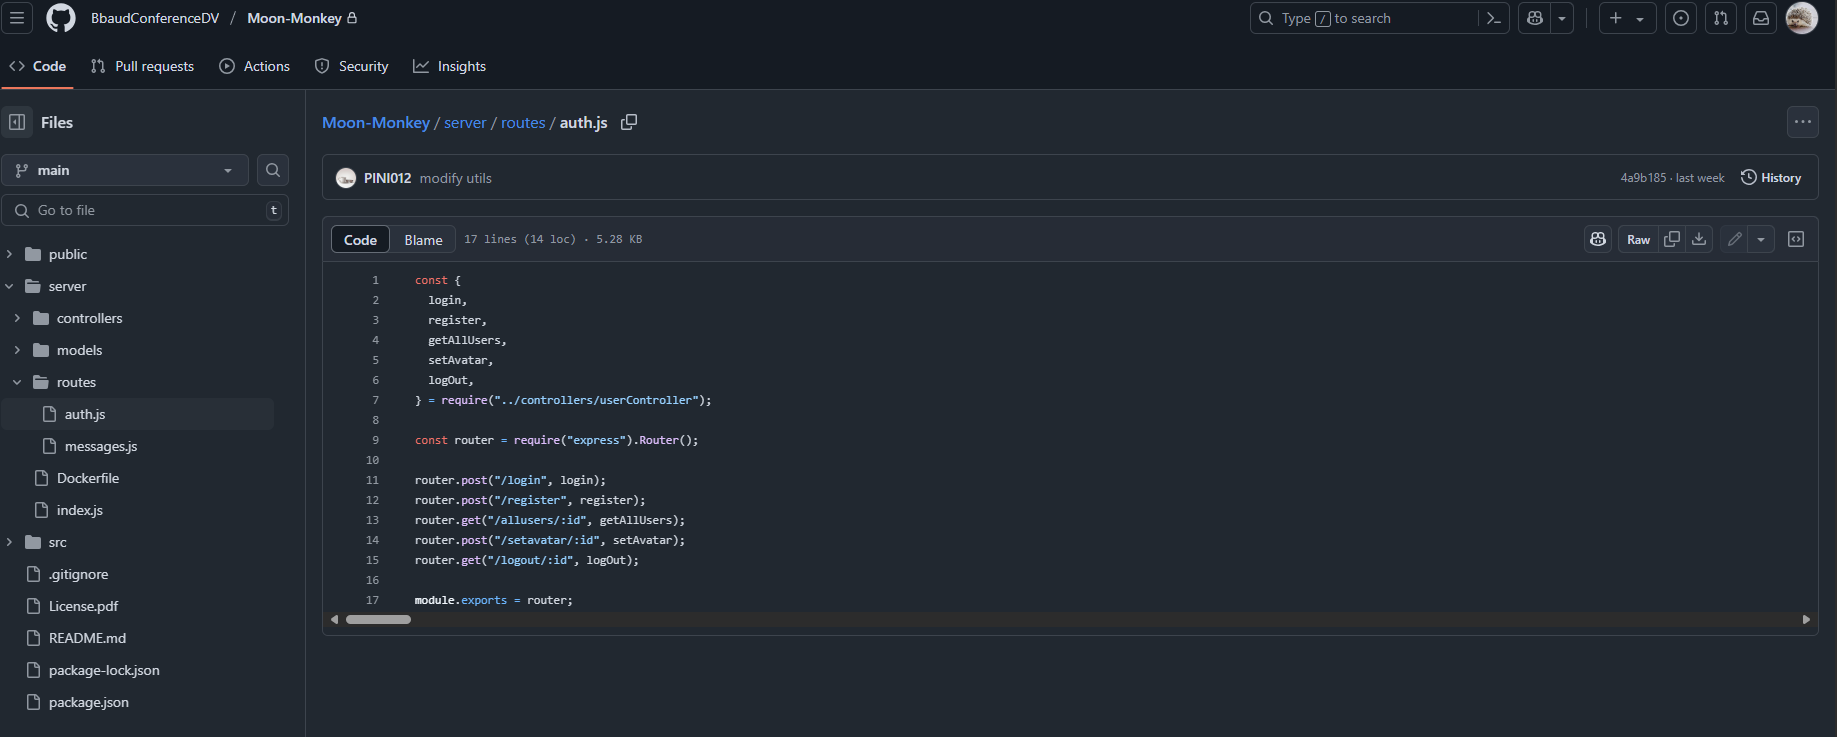Click scroll left arrow of code scrollbar
Viewport: 1837px width, 737px height.
click(334, 619)
